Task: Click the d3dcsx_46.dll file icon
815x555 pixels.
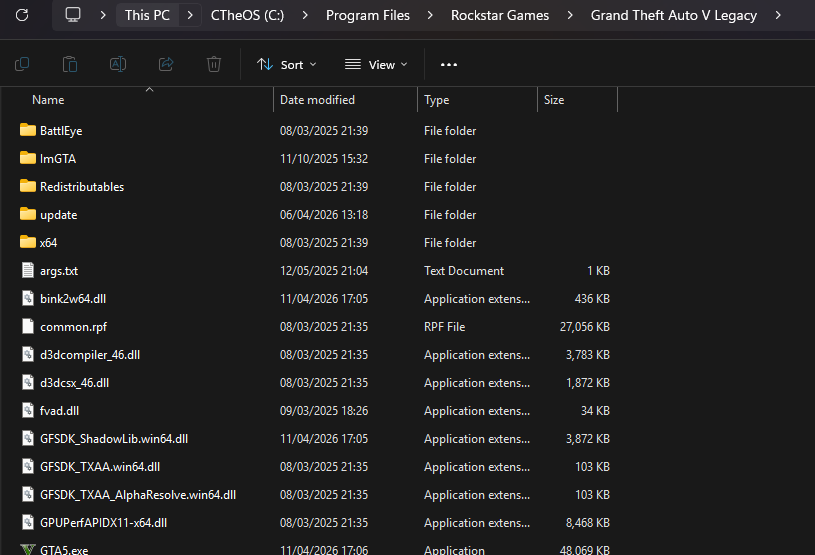Action: (28, 382)
